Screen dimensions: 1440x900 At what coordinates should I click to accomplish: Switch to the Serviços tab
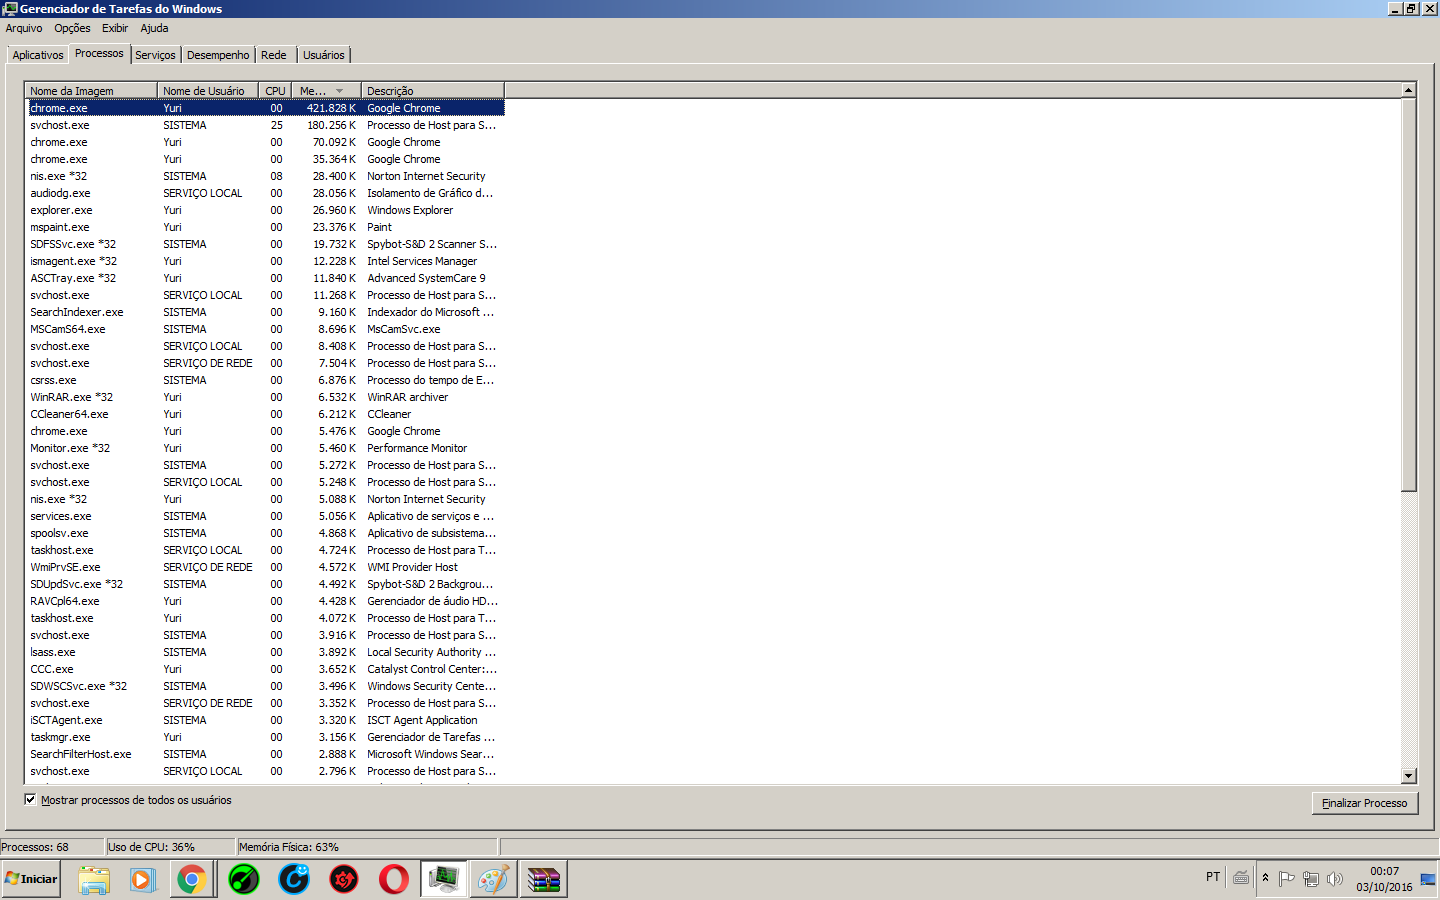(x=155, y=55)
